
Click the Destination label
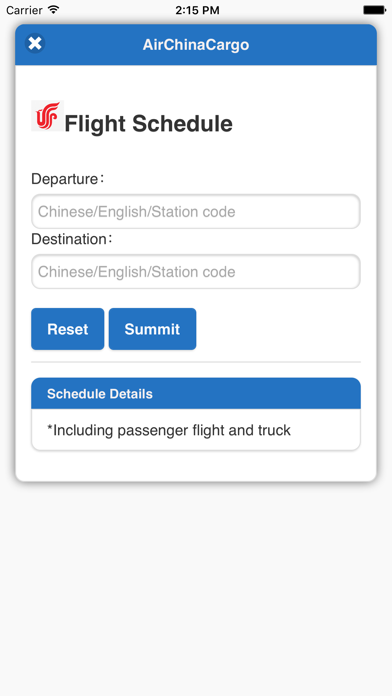(x=72, y=239)
